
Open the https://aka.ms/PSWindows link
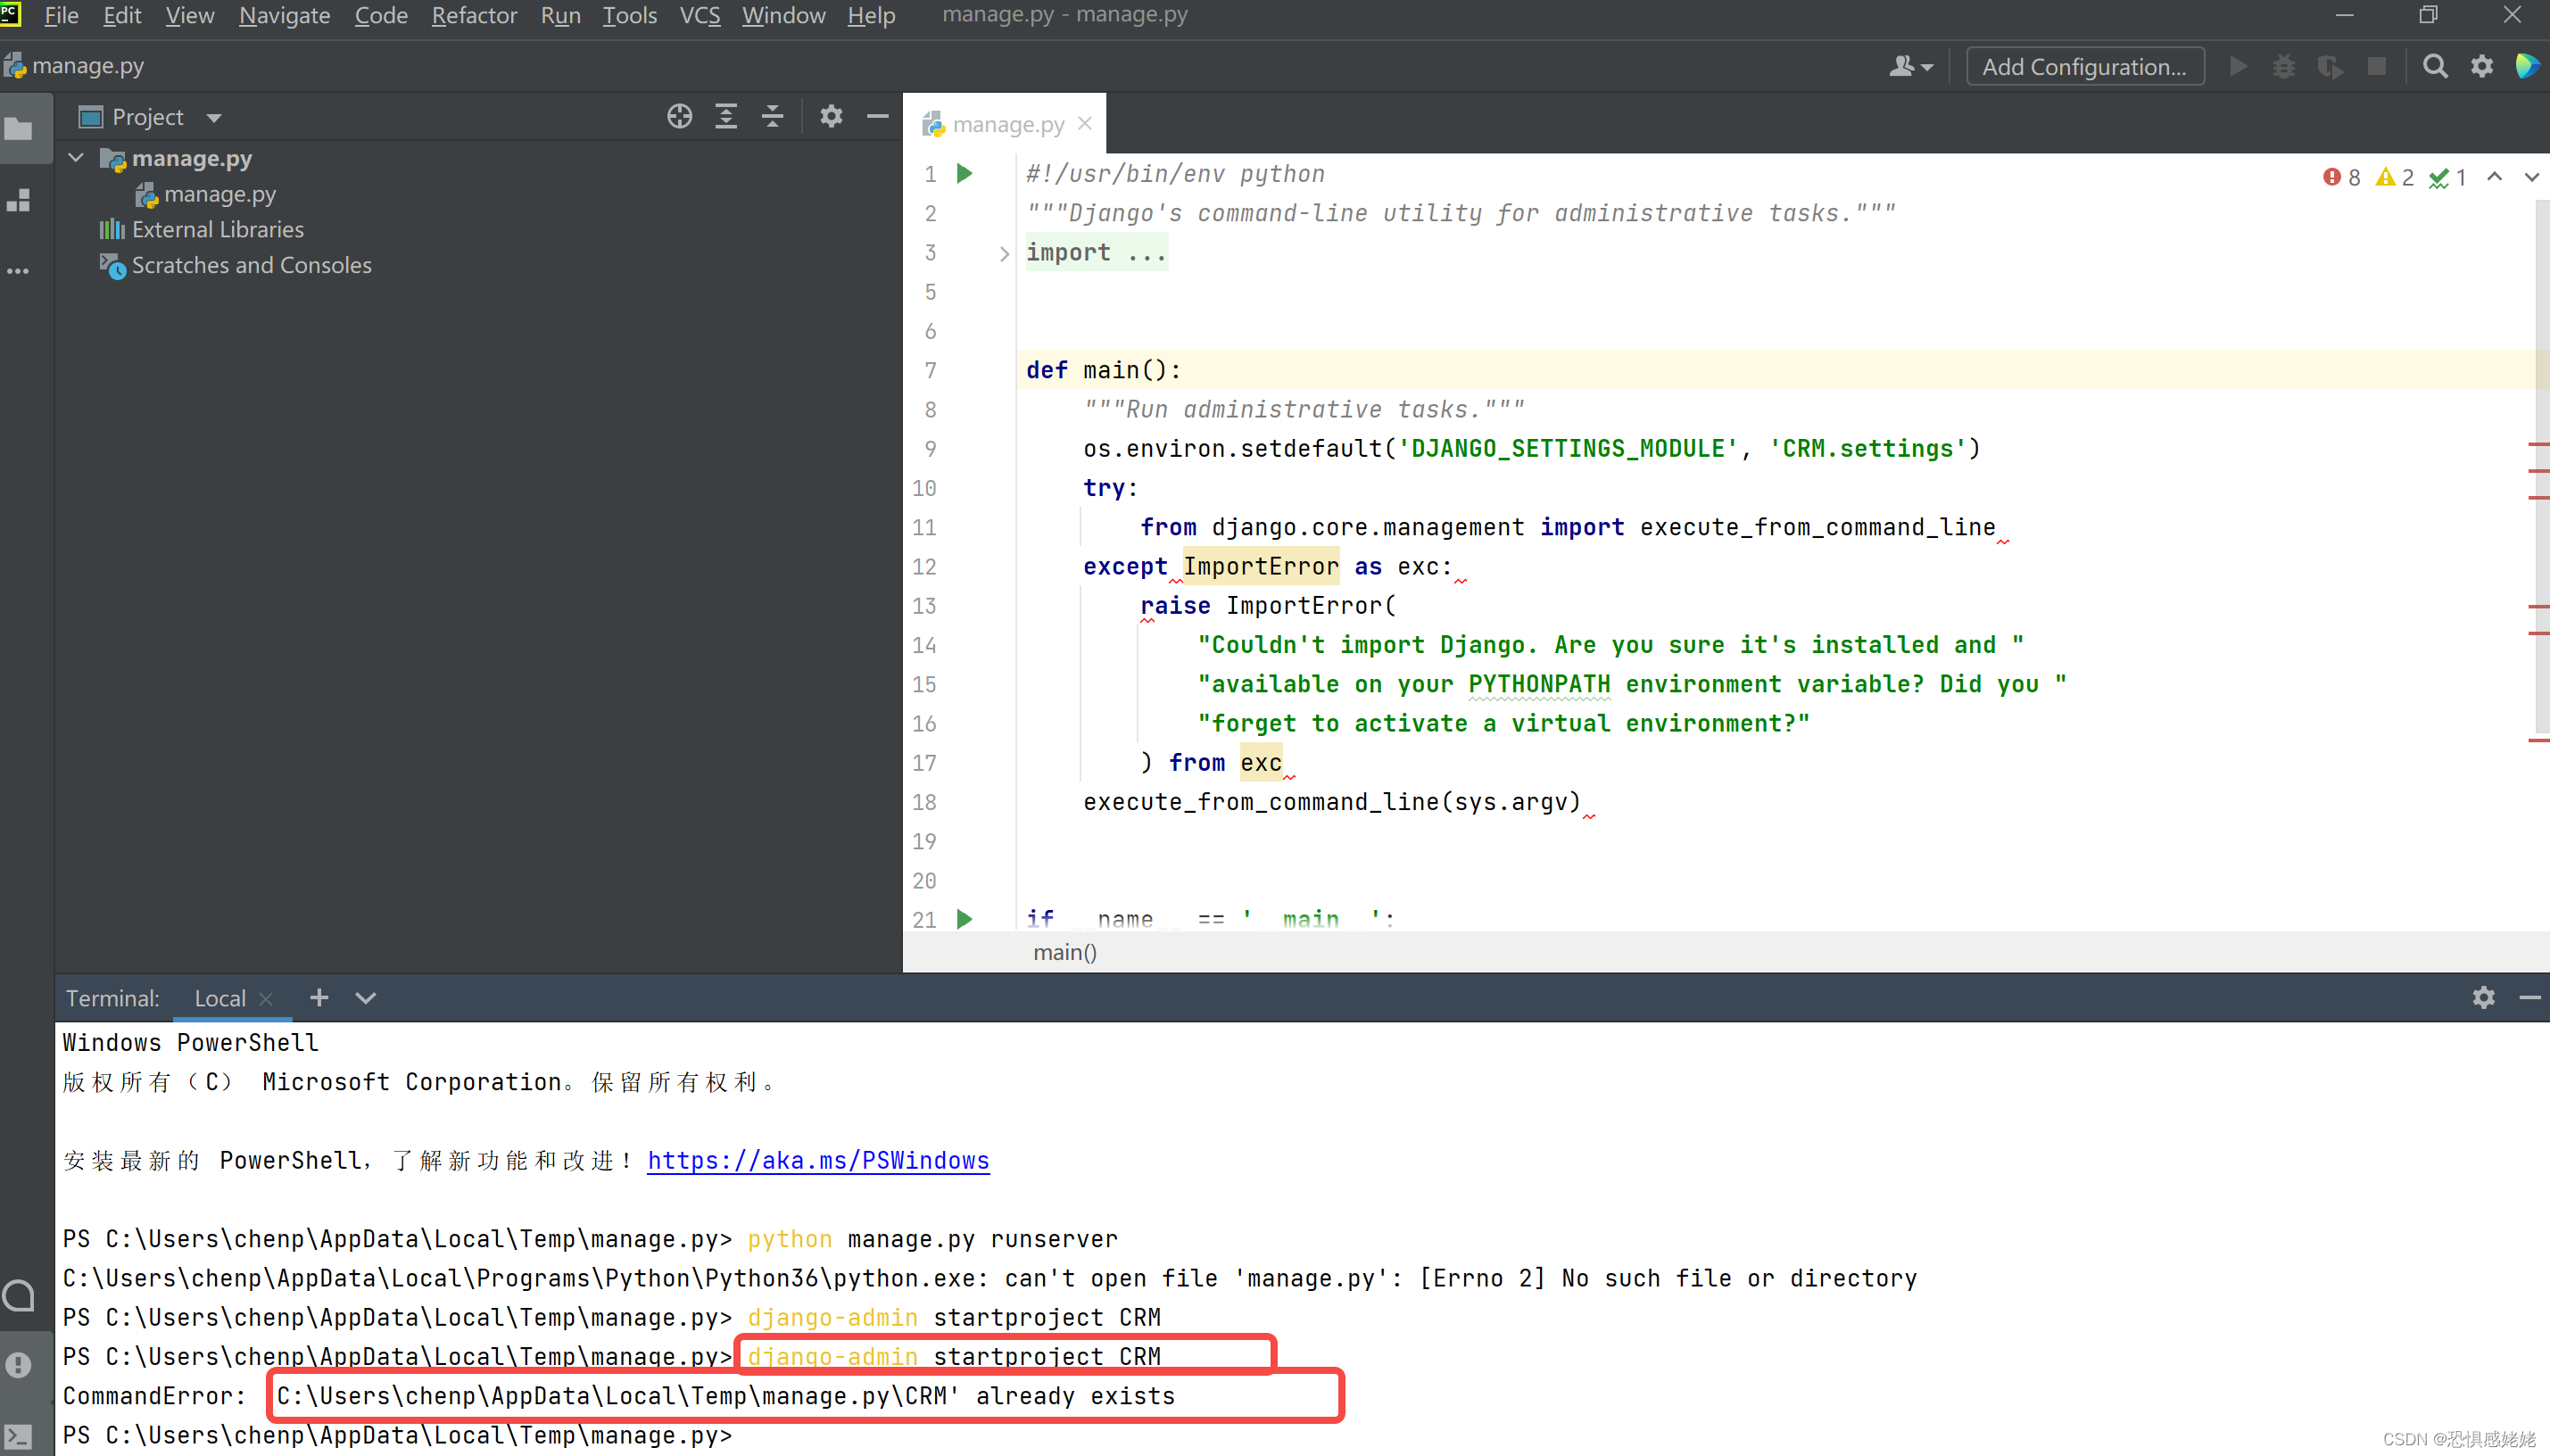[817, 1160]
